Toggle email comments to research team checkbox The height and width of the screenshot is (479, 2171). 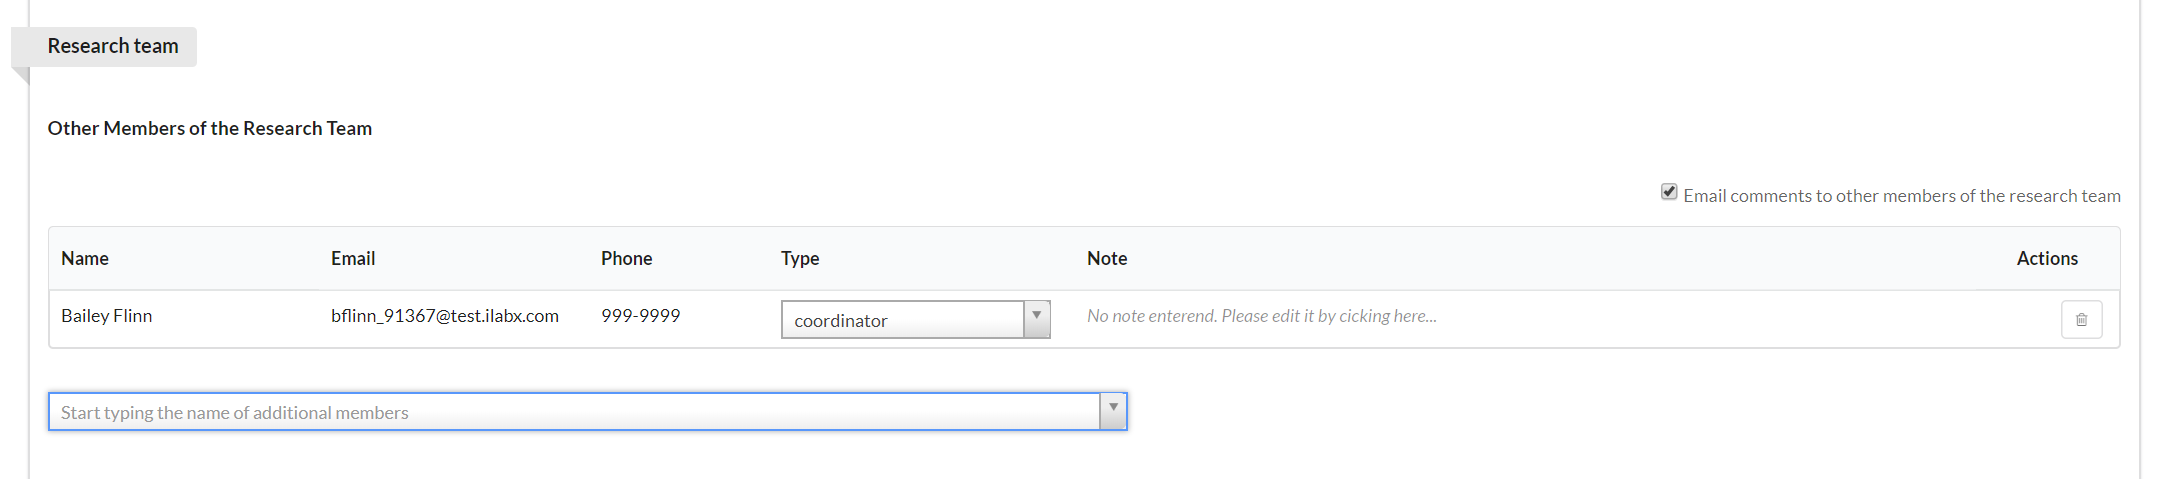pyautogui.click(x=1669, y=192)
